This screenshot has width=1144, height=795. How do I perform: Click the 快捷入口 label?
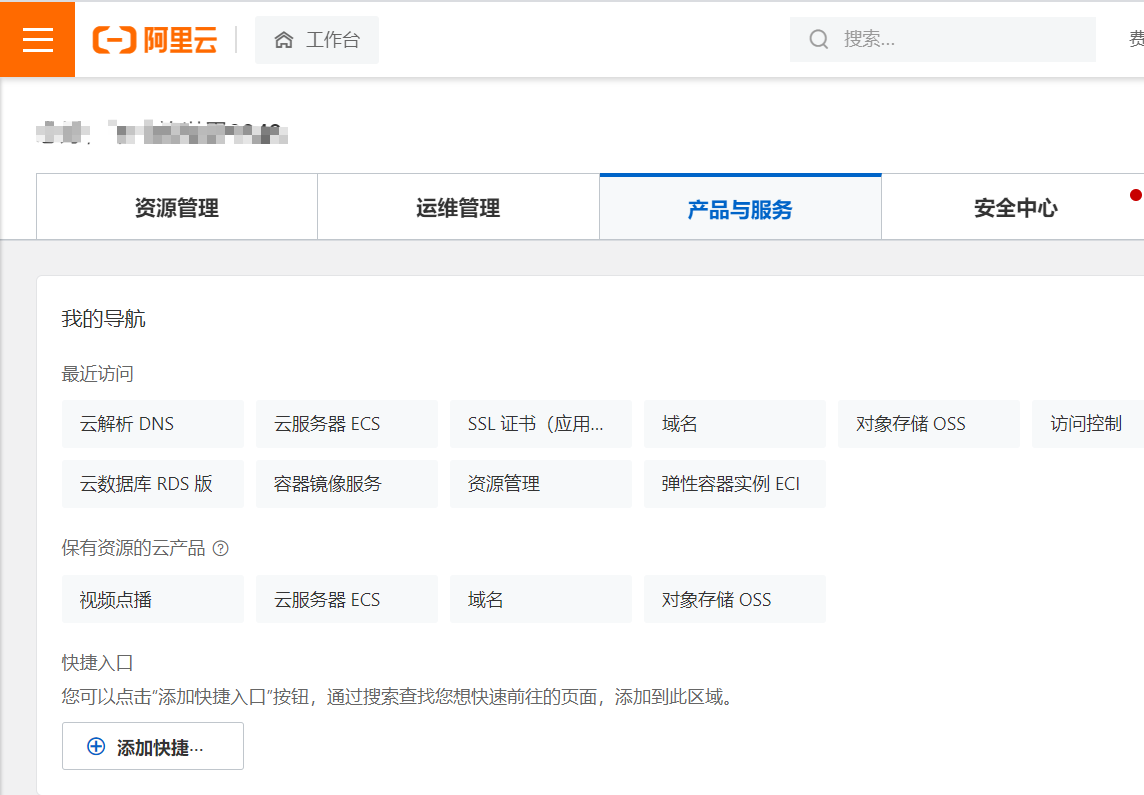click(97, 663)
